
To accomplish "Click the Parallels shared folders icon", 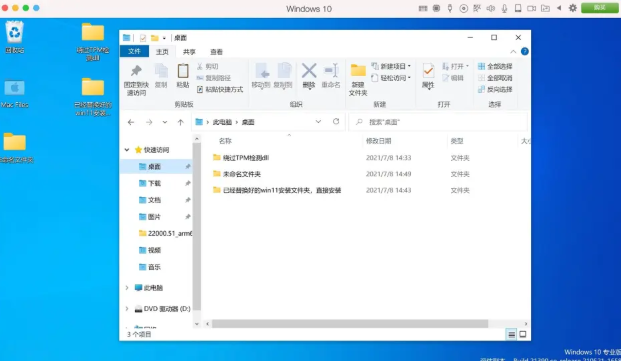I will (545, 8).
